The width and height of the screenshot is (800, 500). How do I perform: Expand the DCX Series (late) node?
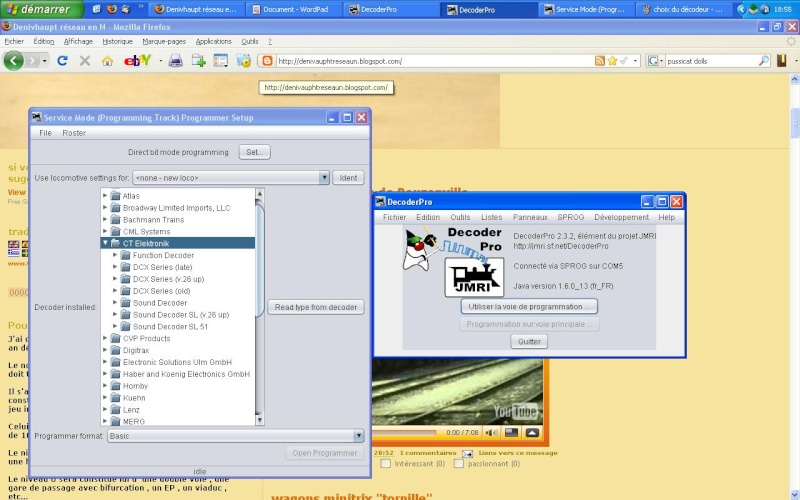(115, 267)
